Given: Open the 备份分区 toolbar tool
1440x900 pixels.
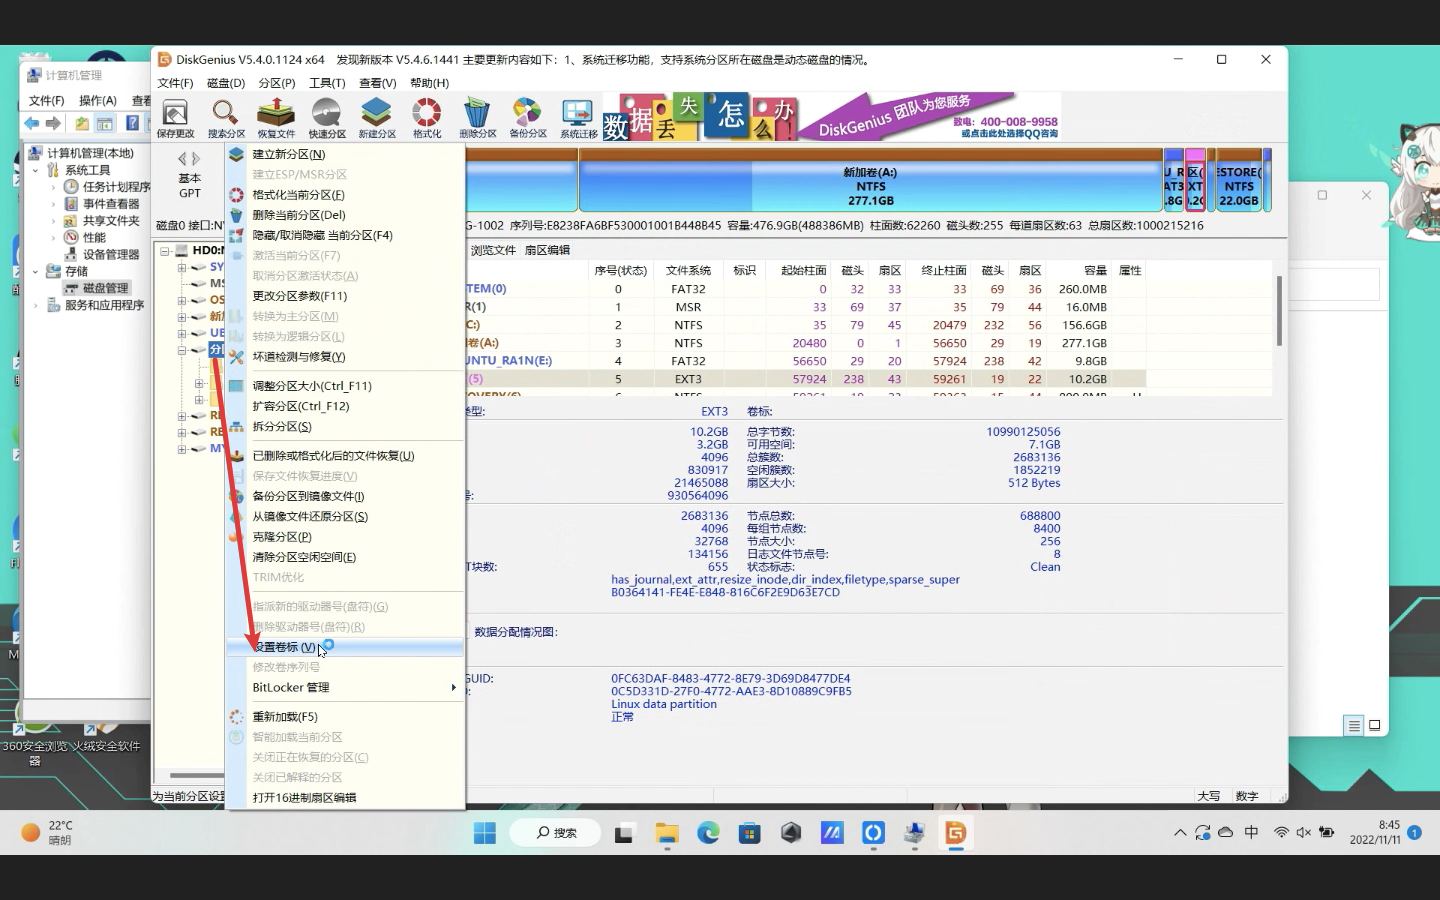Looking at the screenshot, I should click(x=528, y=118).
